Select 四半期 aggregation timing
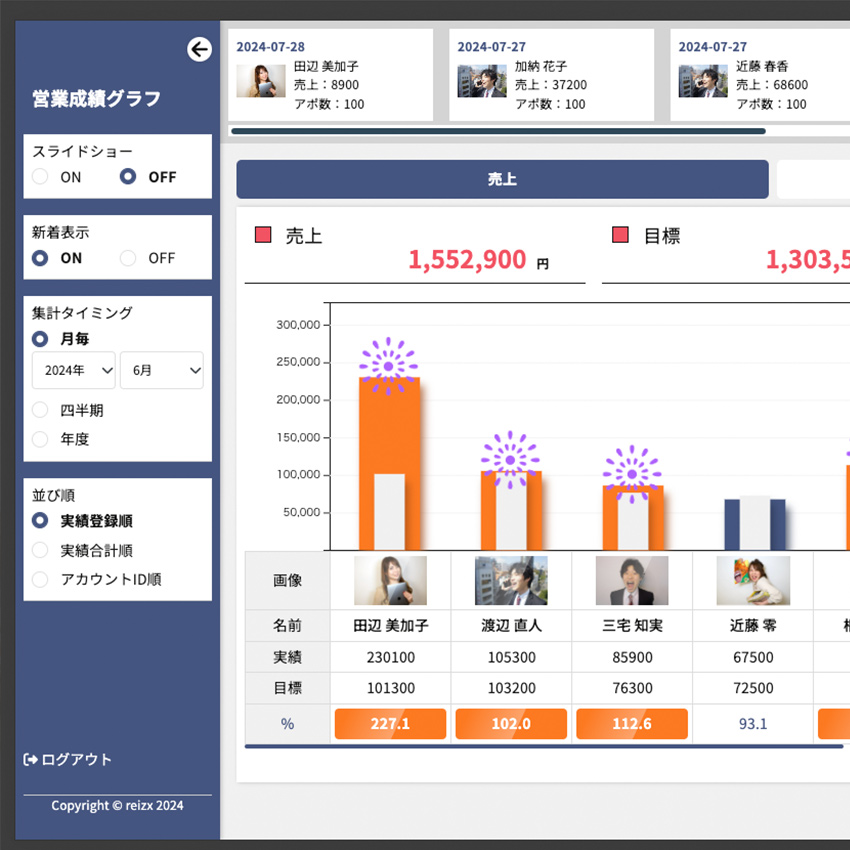 tap(41, 410)
